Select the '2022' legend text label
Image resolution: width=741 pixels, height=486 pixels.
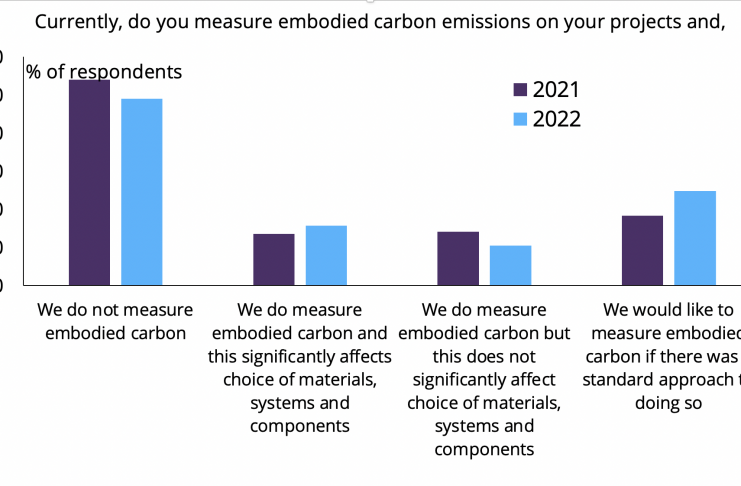[556, 119]
